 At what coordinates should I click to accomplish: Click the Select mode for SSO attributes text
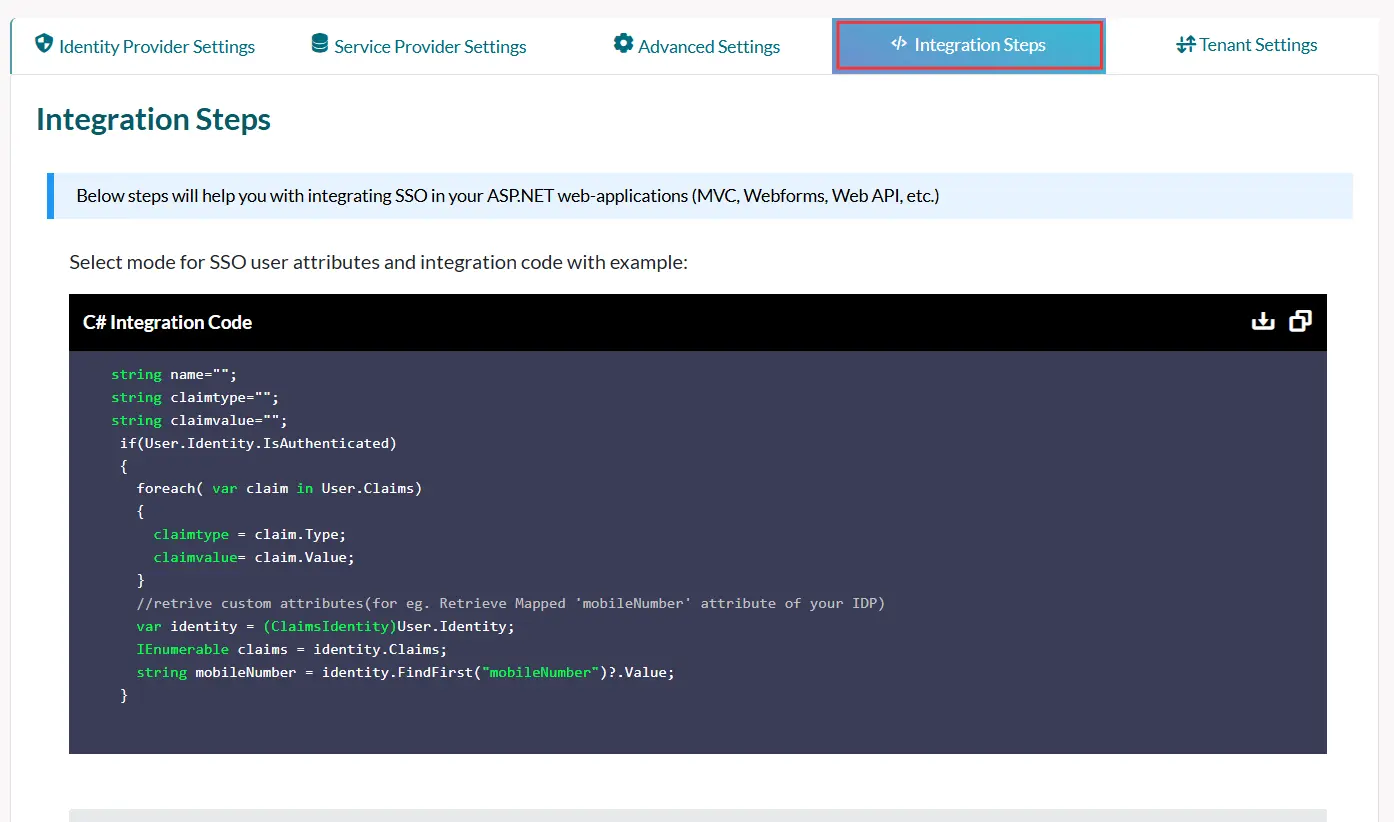point(376,262)
